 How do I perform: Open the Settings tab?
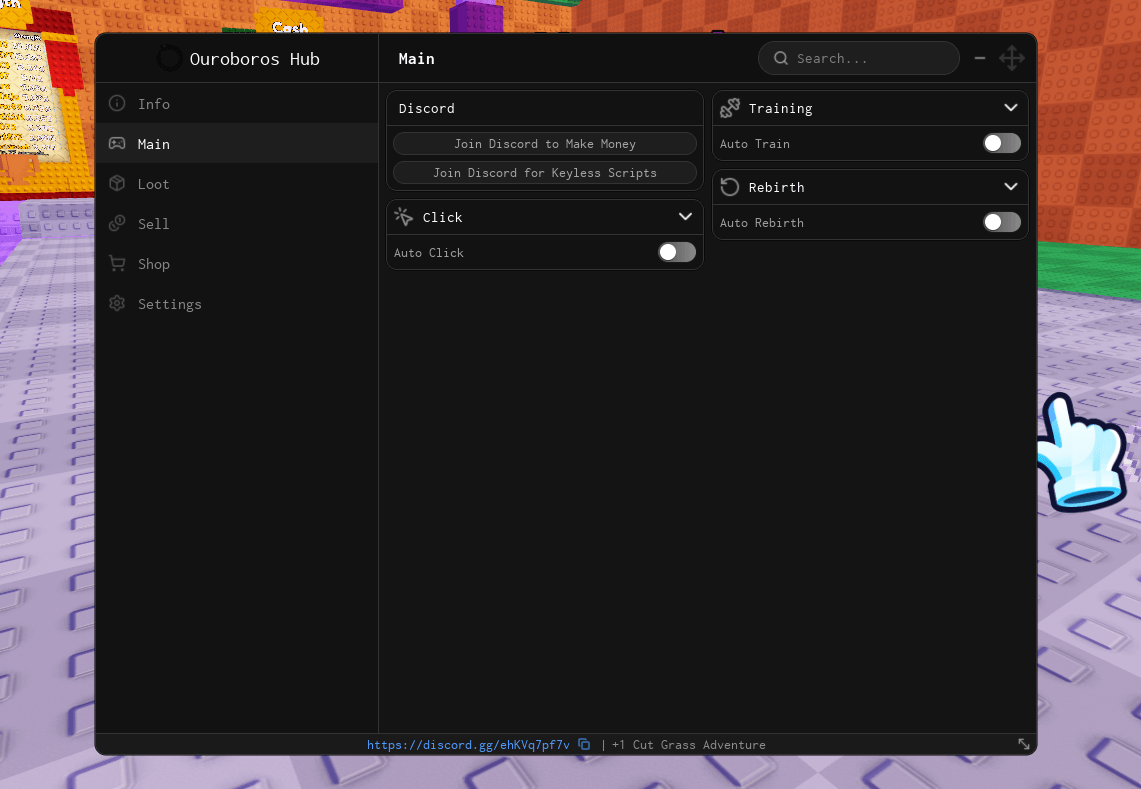[x=237, y=304]
